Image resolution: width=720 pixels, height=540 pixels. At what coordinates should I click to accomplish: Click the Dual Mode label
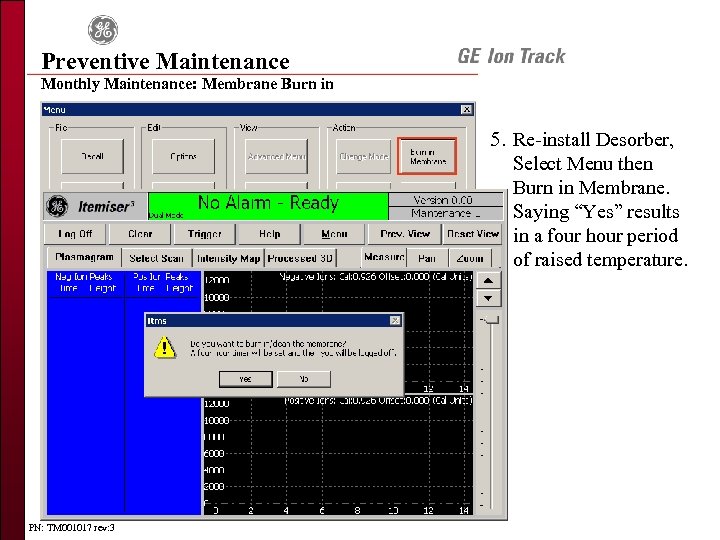click(x=166, y=215)
